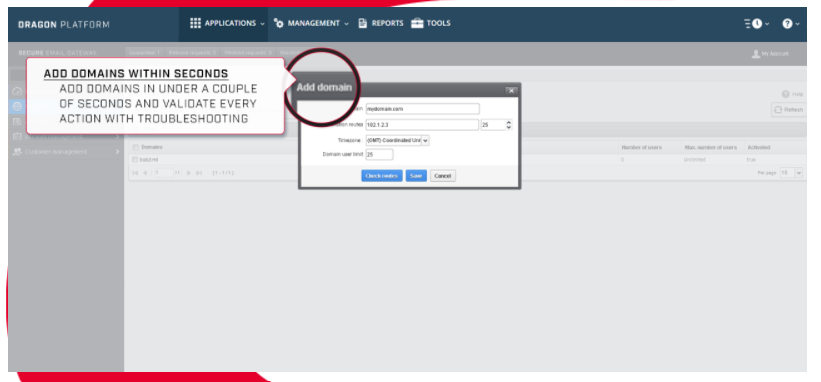Viewport: 821px width, 382px height.
Task: Increase the port value 25 stepper
Action: pyautogui.click(x=508, y=122)
